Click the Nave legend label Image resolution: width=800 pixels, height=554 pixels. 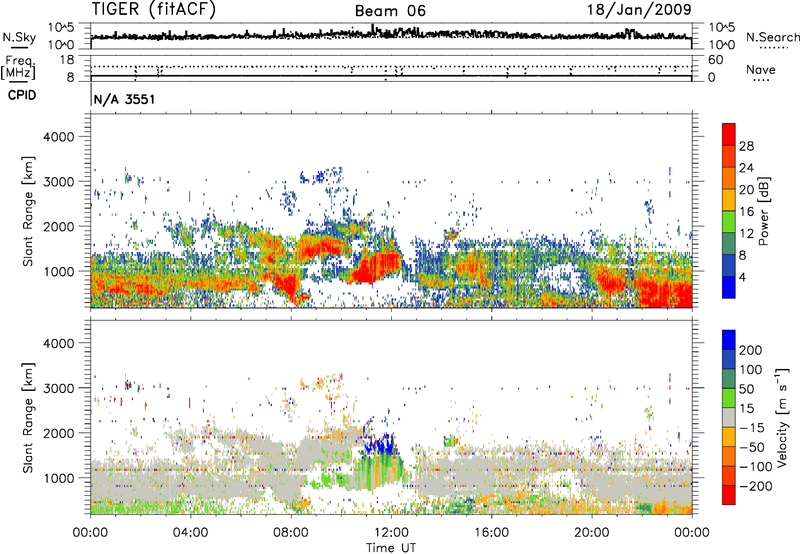pyautogui.click(x=761, y=69)
